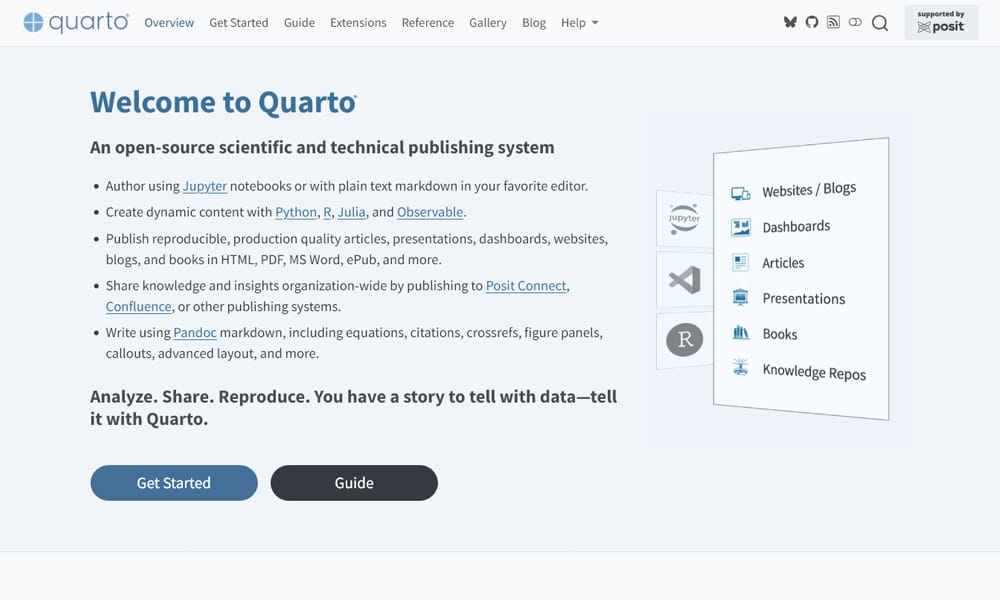
Task: Open search with the magnifier icon
Action: pyautogui.click(x=880, y=23)
